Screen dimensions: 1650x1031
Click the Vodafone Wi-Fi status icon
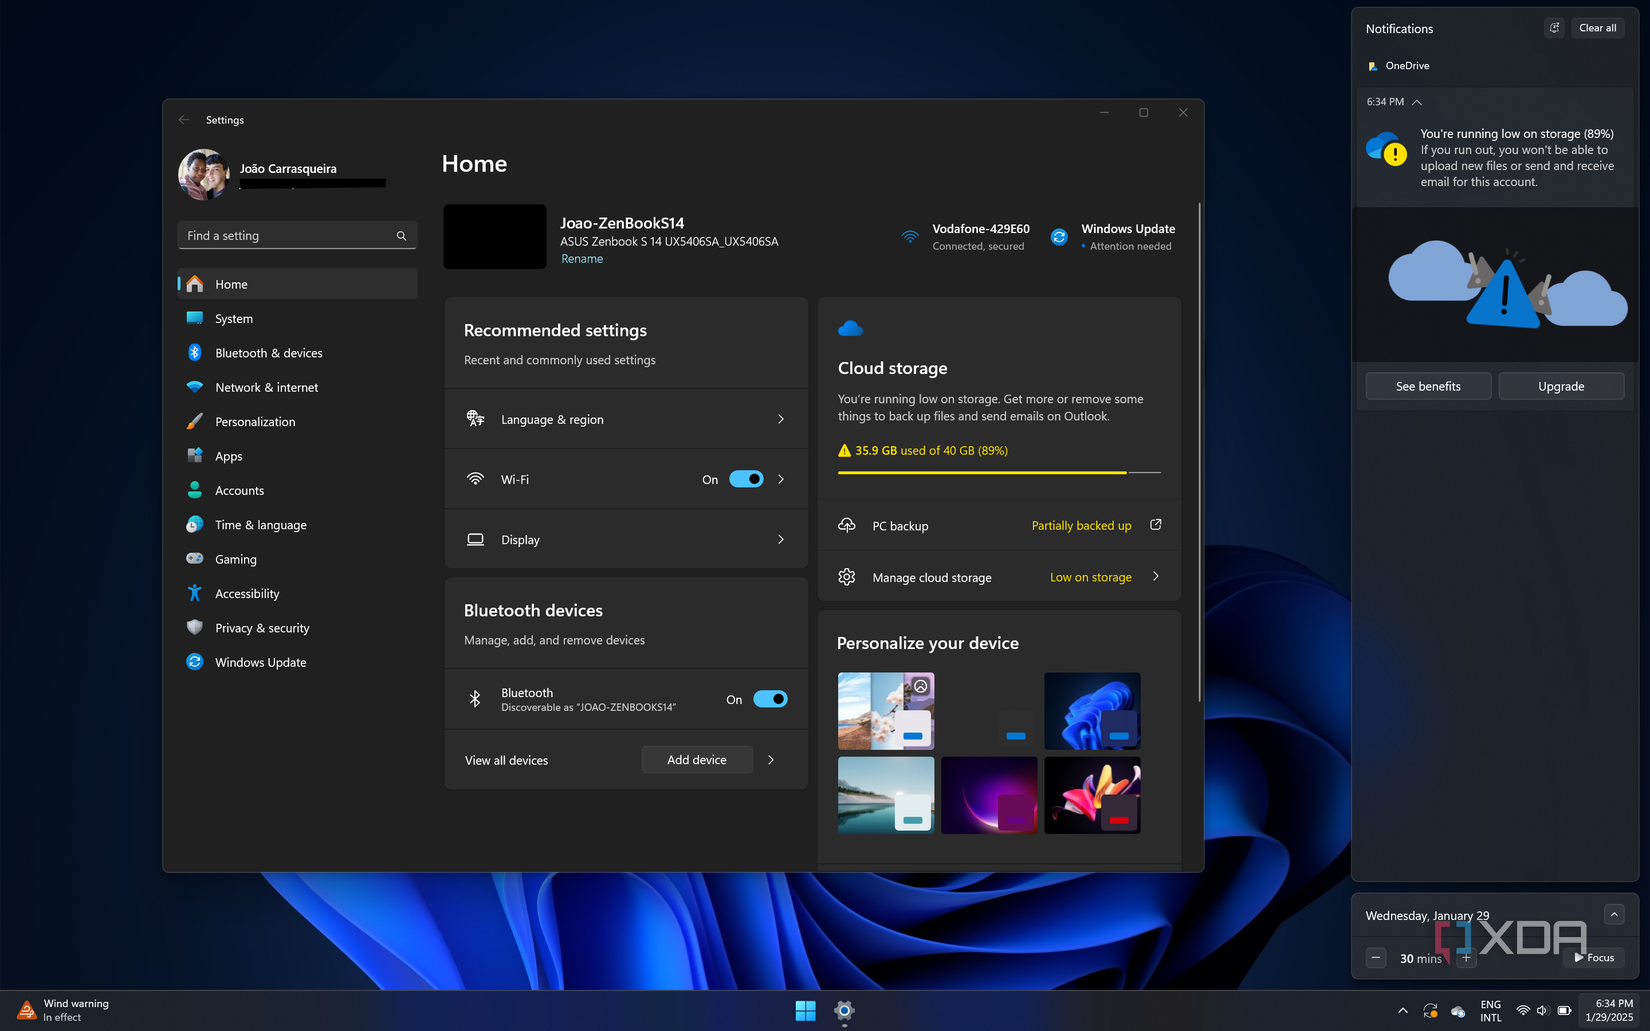[x=910, y=237]
